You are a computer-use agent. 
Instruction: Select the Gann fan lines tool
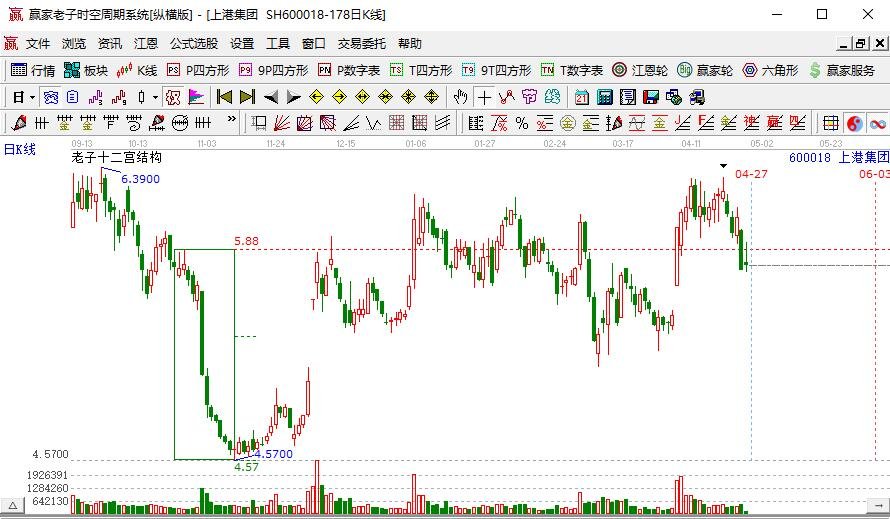[x=282, y=123]
